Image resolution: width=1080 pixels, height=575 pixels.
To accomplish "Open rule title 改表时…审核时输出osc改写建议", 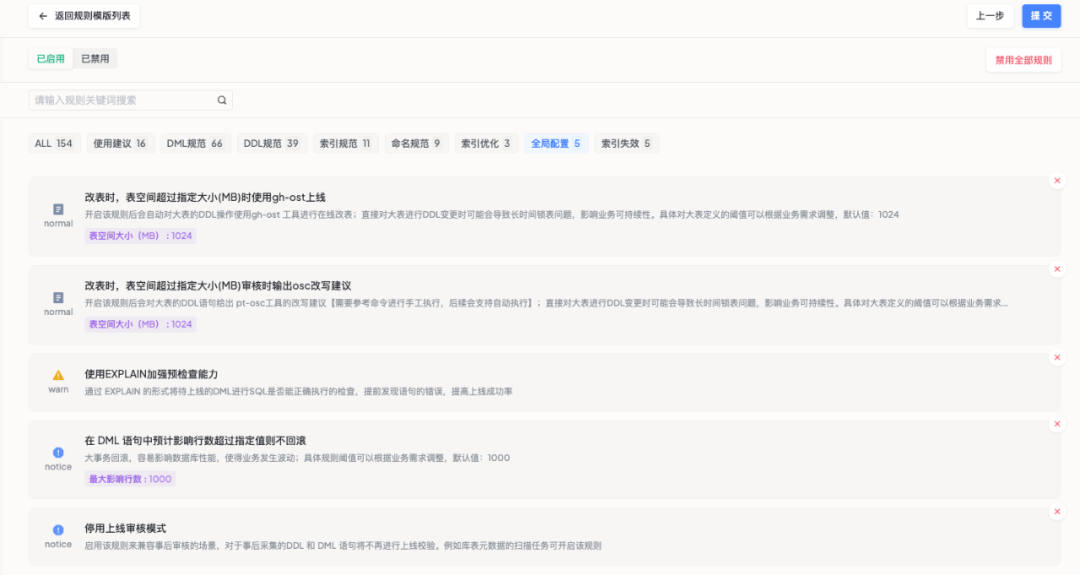I will pyautogui.click(x=218, y=286).
